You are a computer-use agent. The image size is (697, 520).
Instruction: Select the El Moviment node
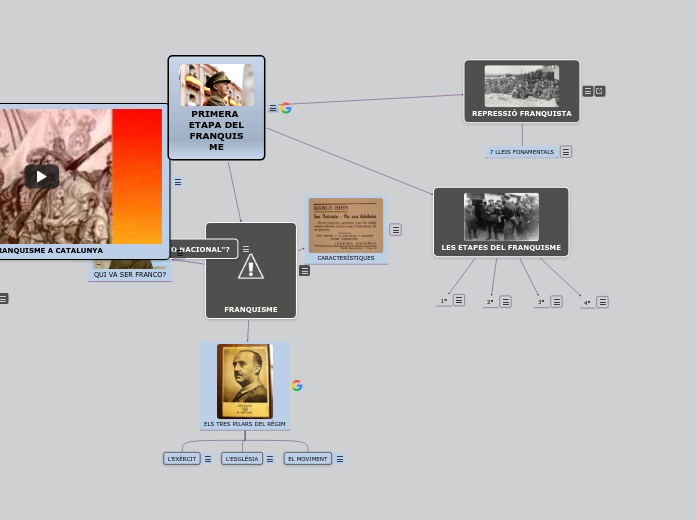point(308,459)
